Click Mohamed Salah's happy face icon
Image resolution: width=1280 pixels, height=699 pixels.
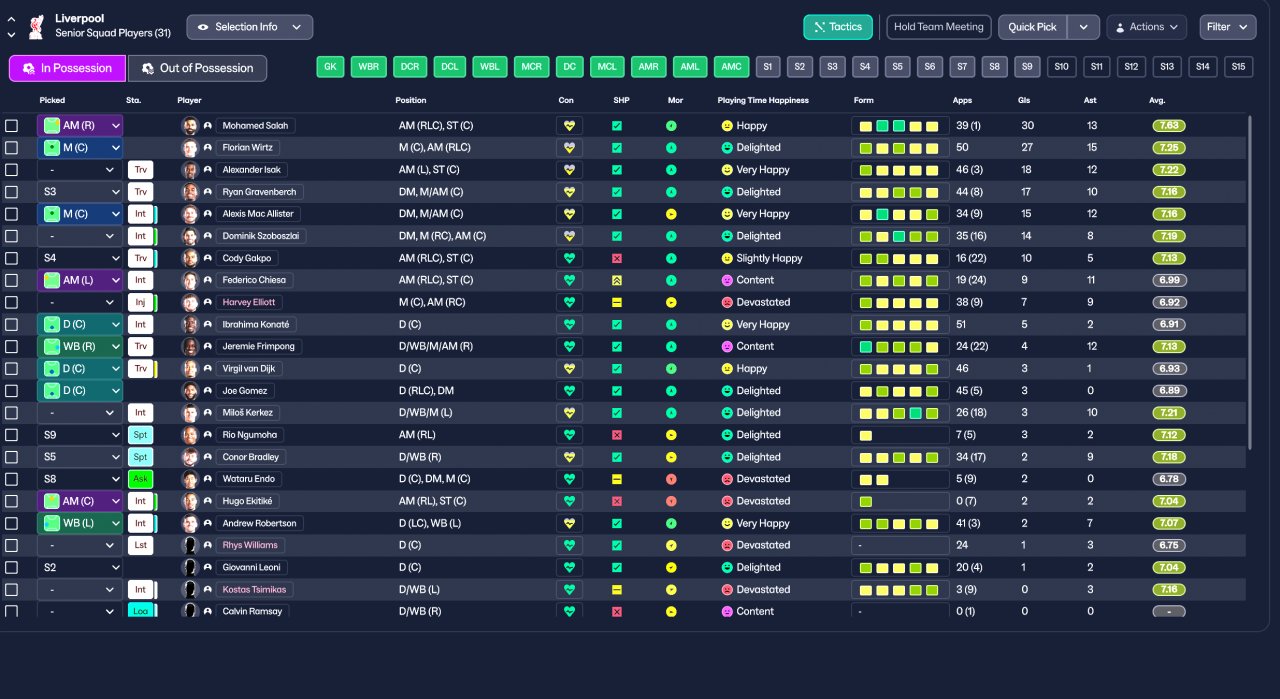pos(727,126)
